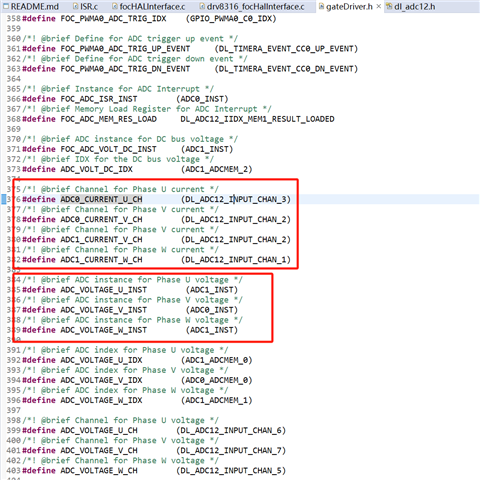The width and height of the screenshot is (480, 480).
Task: Click FOC_ADC_MEM_RES_LOAD macro name
Action: point(109,119)
